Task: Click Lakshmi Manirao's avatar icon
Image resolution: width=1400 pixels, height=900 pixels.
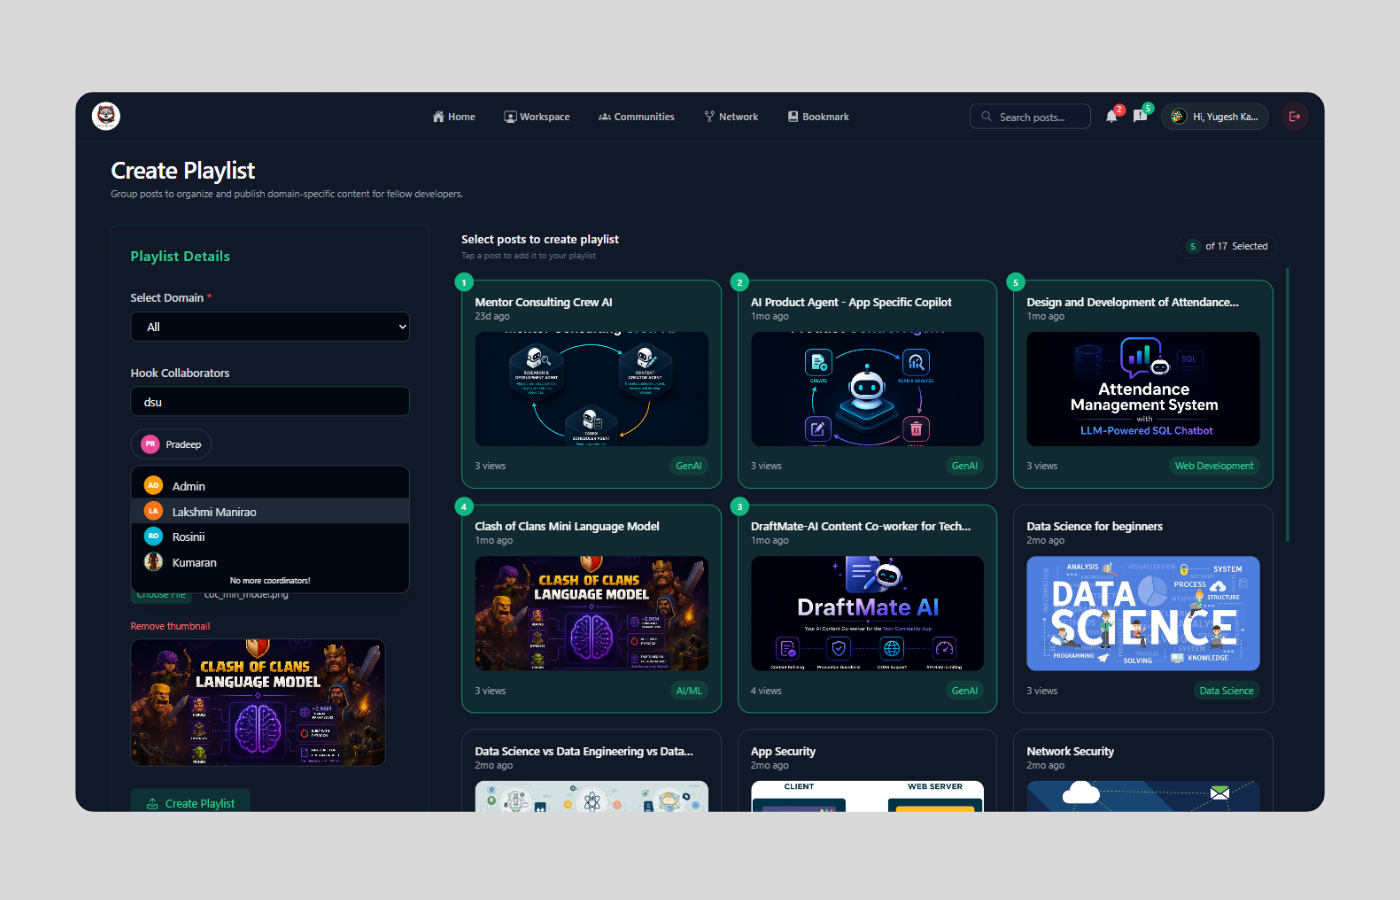Action: (153, 511)
